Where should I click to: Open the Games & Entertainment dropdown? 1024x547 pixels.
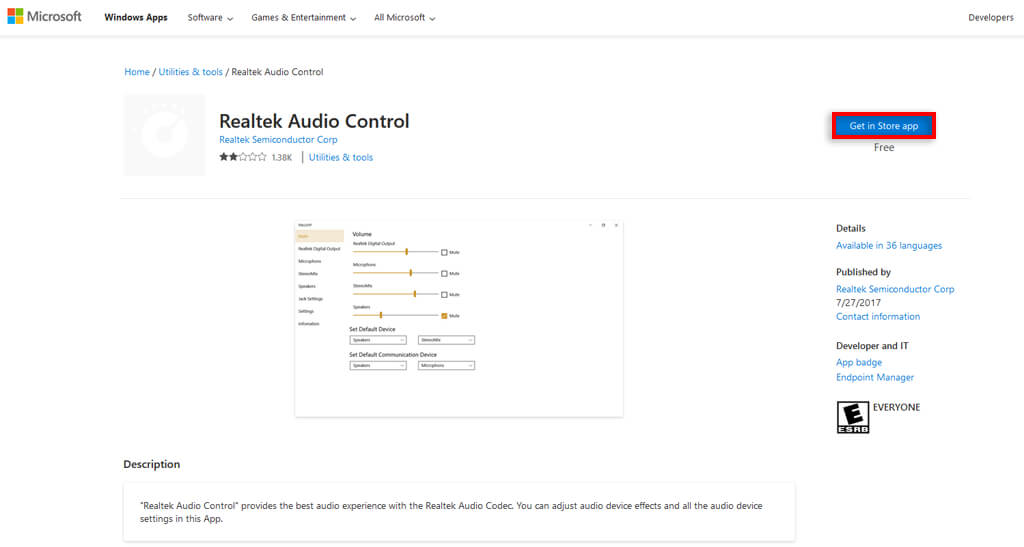[303, 18]
